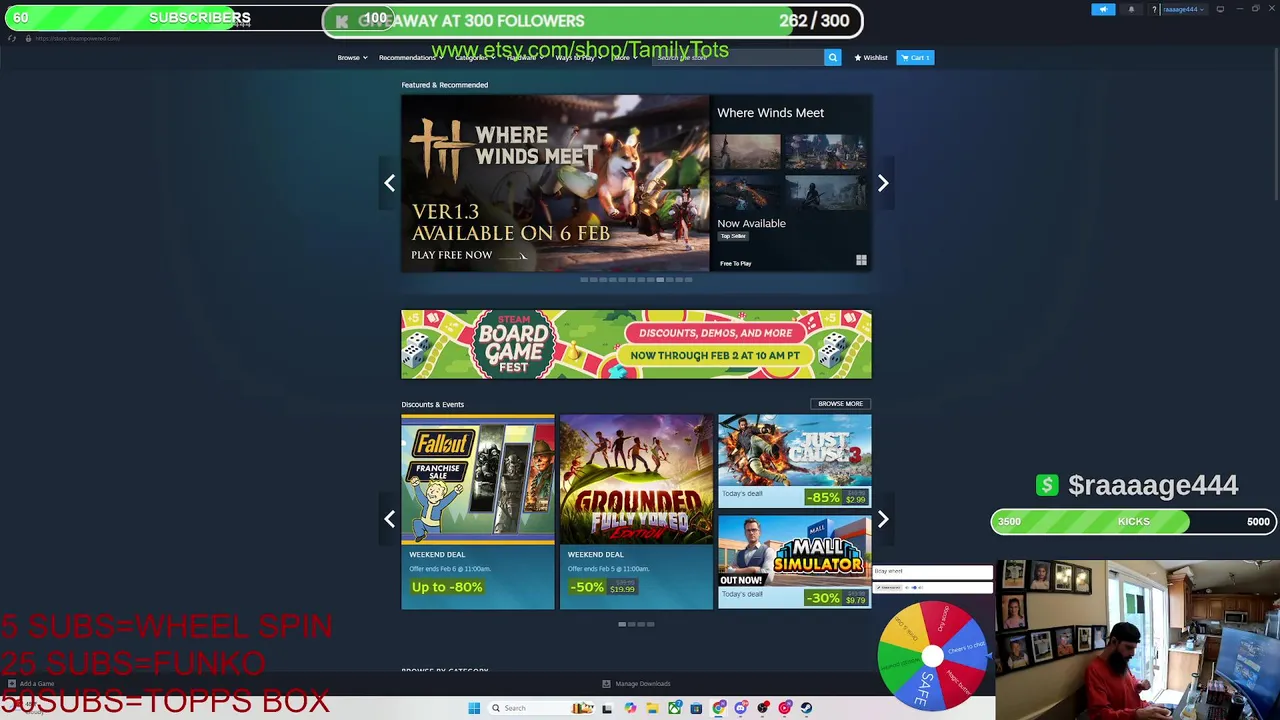Screen dimensions: 1280x720
Task: Open the Grounded Fully Yoked deal
Action: coord(636,511)
